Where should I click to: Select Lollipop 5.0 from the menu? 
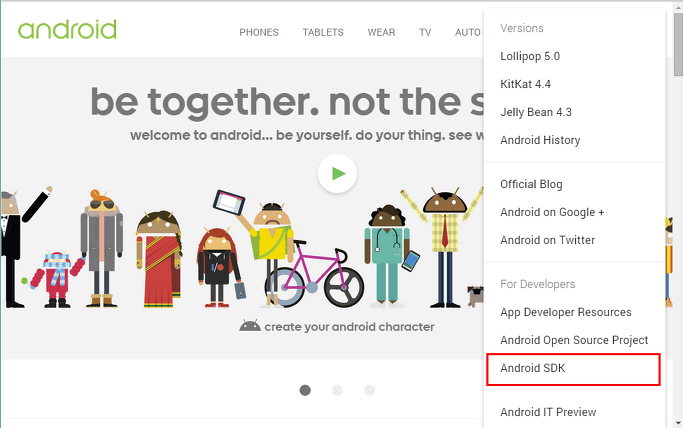530,56
